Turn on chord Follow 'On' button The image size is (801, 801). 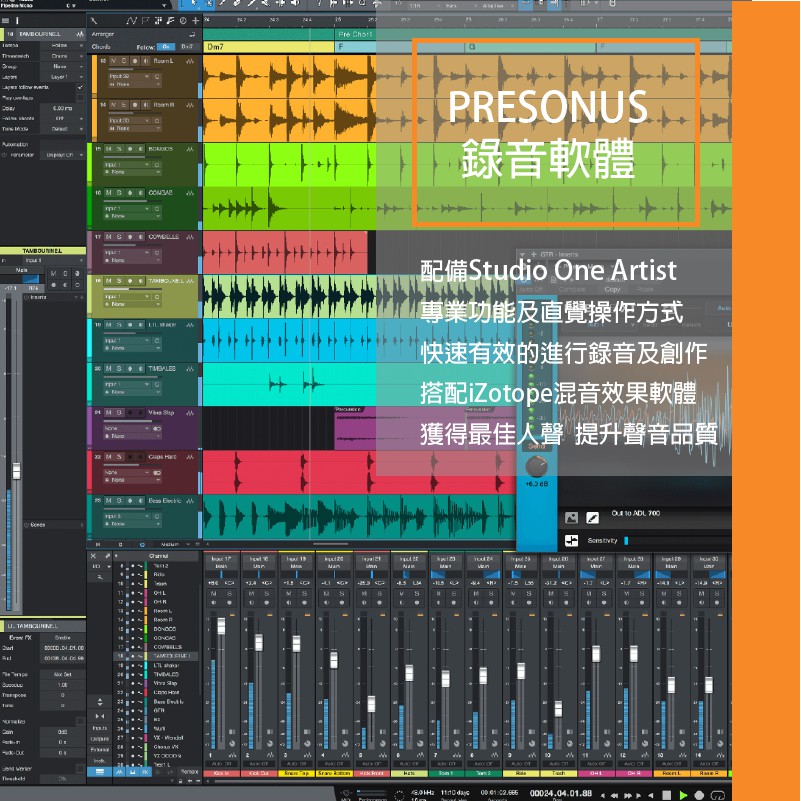(x=166, y=47)
